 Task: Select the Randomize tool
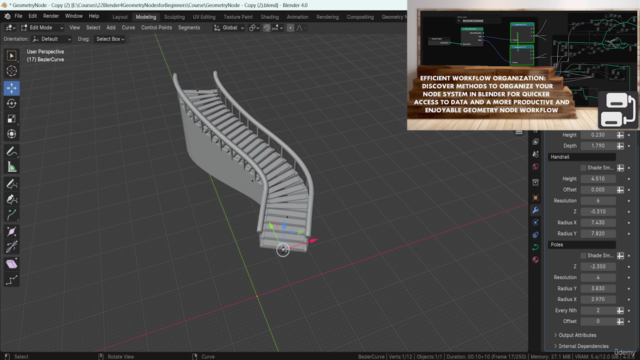[11, 280]
